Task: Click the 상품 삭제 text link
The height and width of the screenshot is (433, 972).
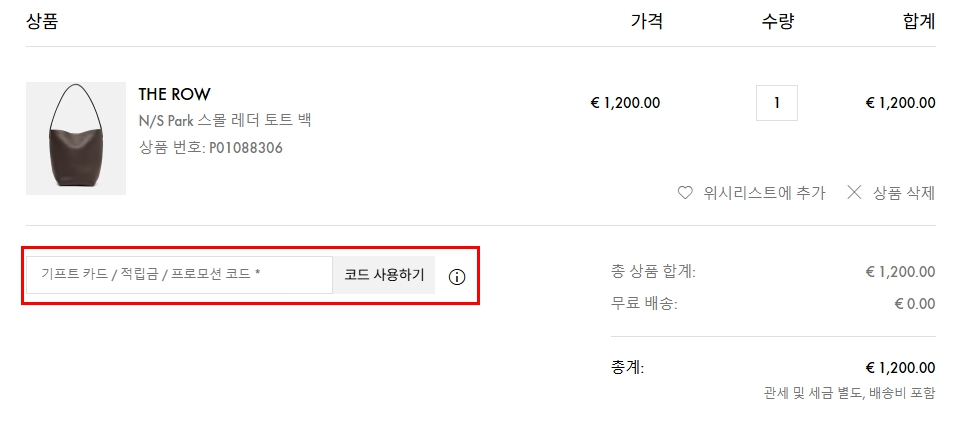Action: 903,193
